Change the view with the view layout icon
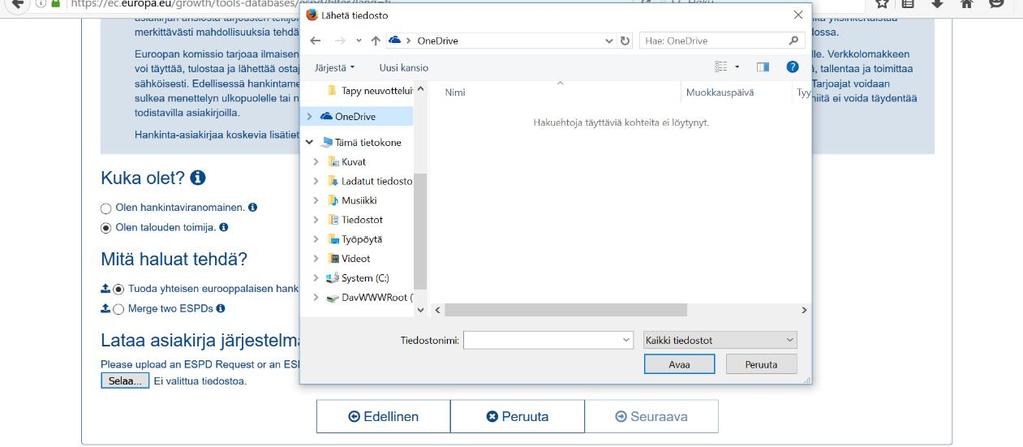The height and width of the screenshot is (447, 1023). 721,67
